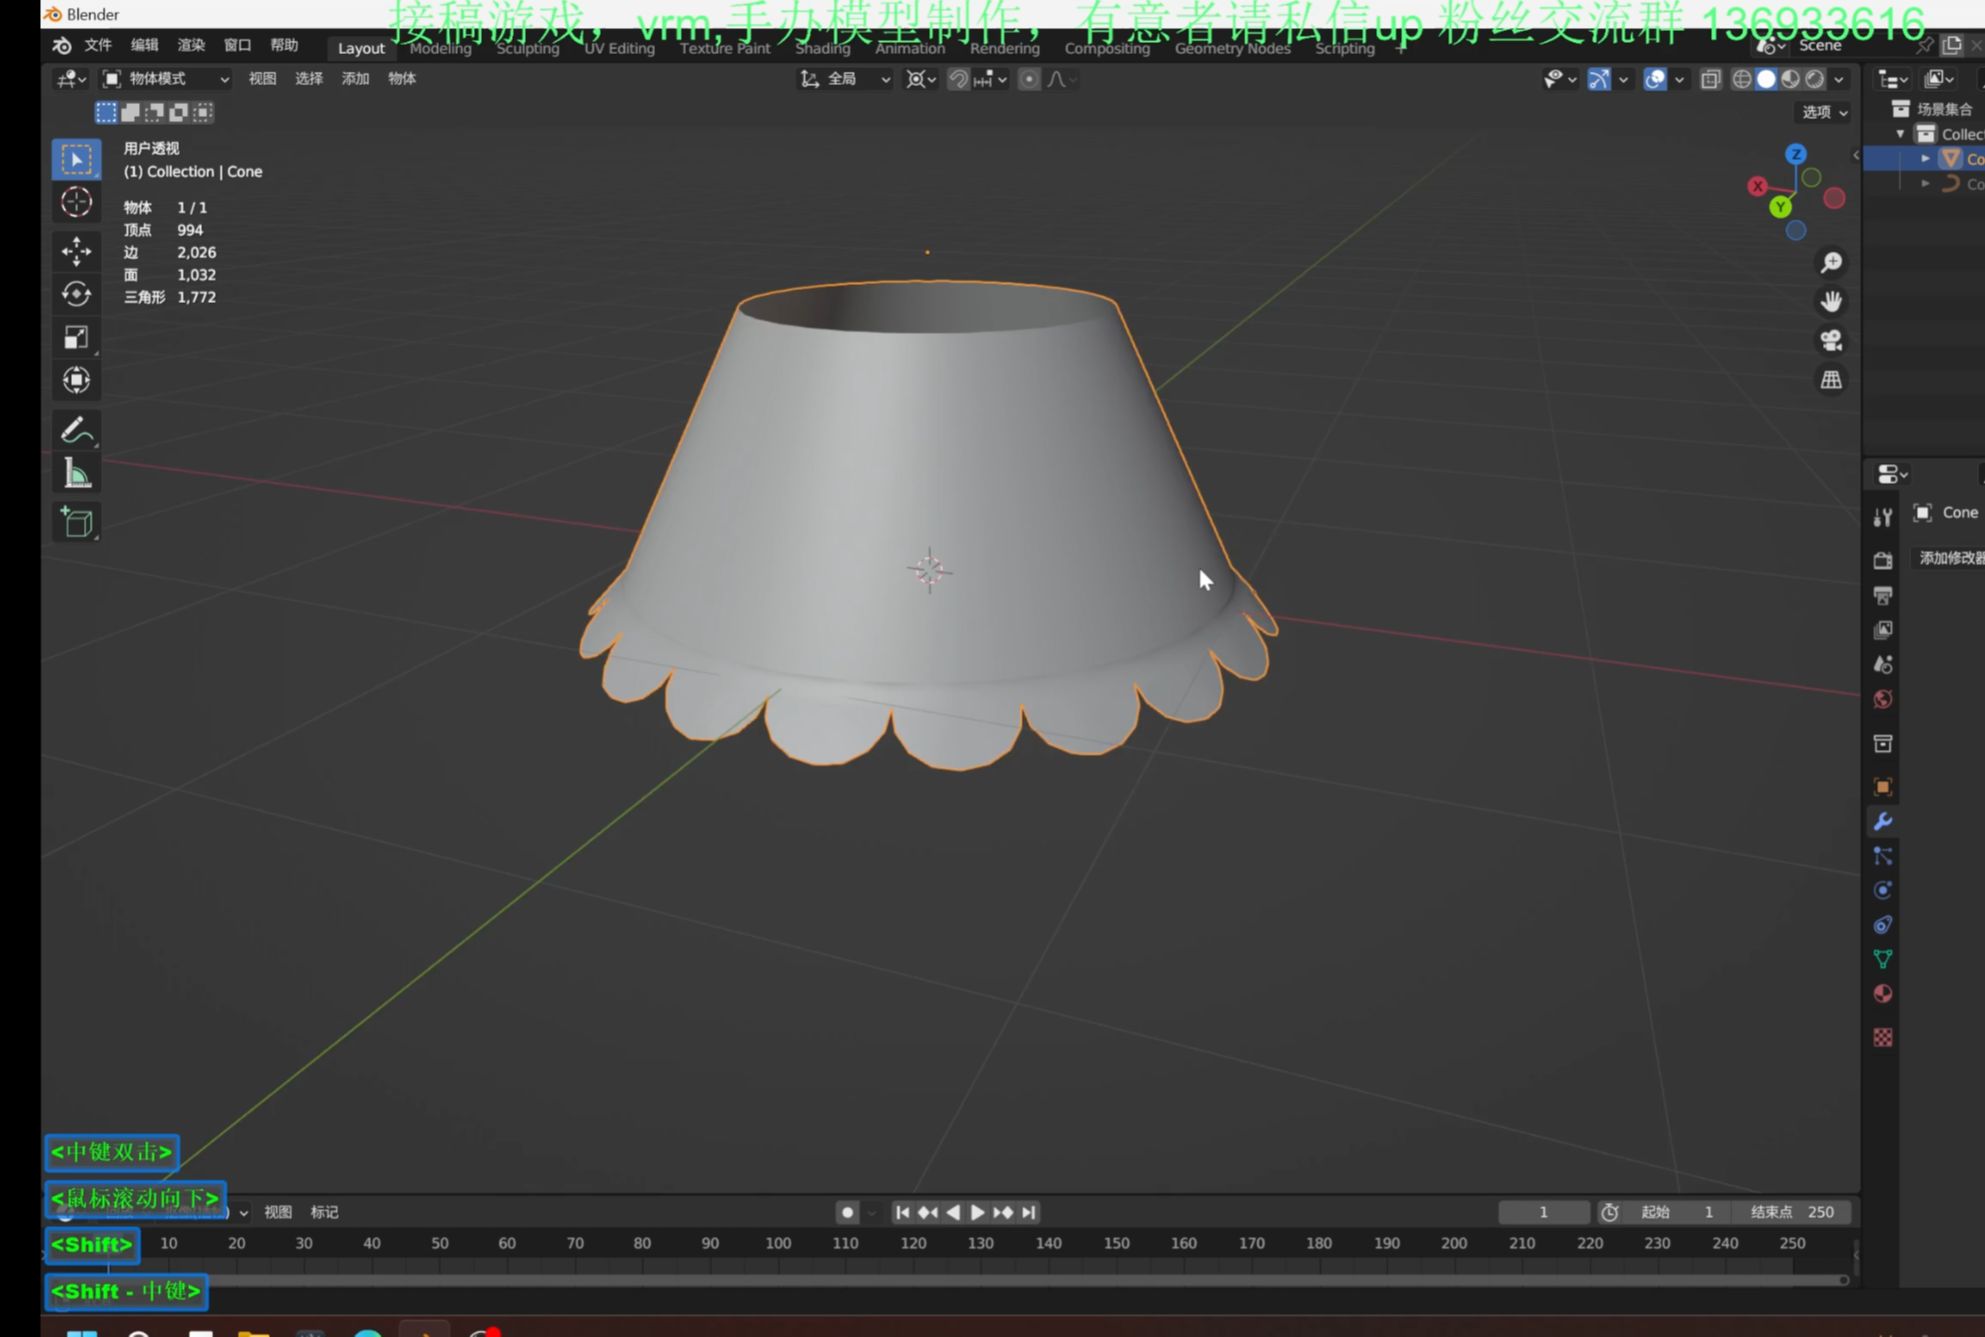Toggle proportional editing

(x=1029, y=79)
